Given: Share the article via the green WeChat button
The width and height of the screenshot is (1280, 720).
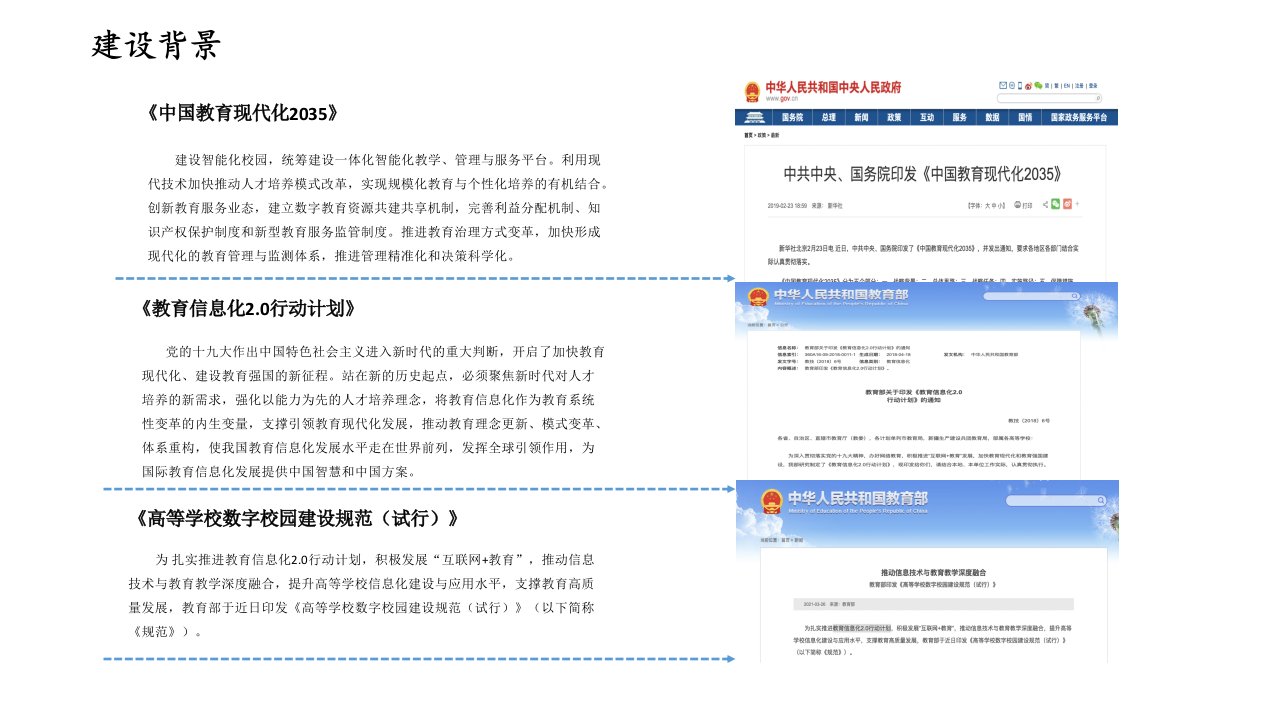Looking at the screenshot, I should [1055, 204].
